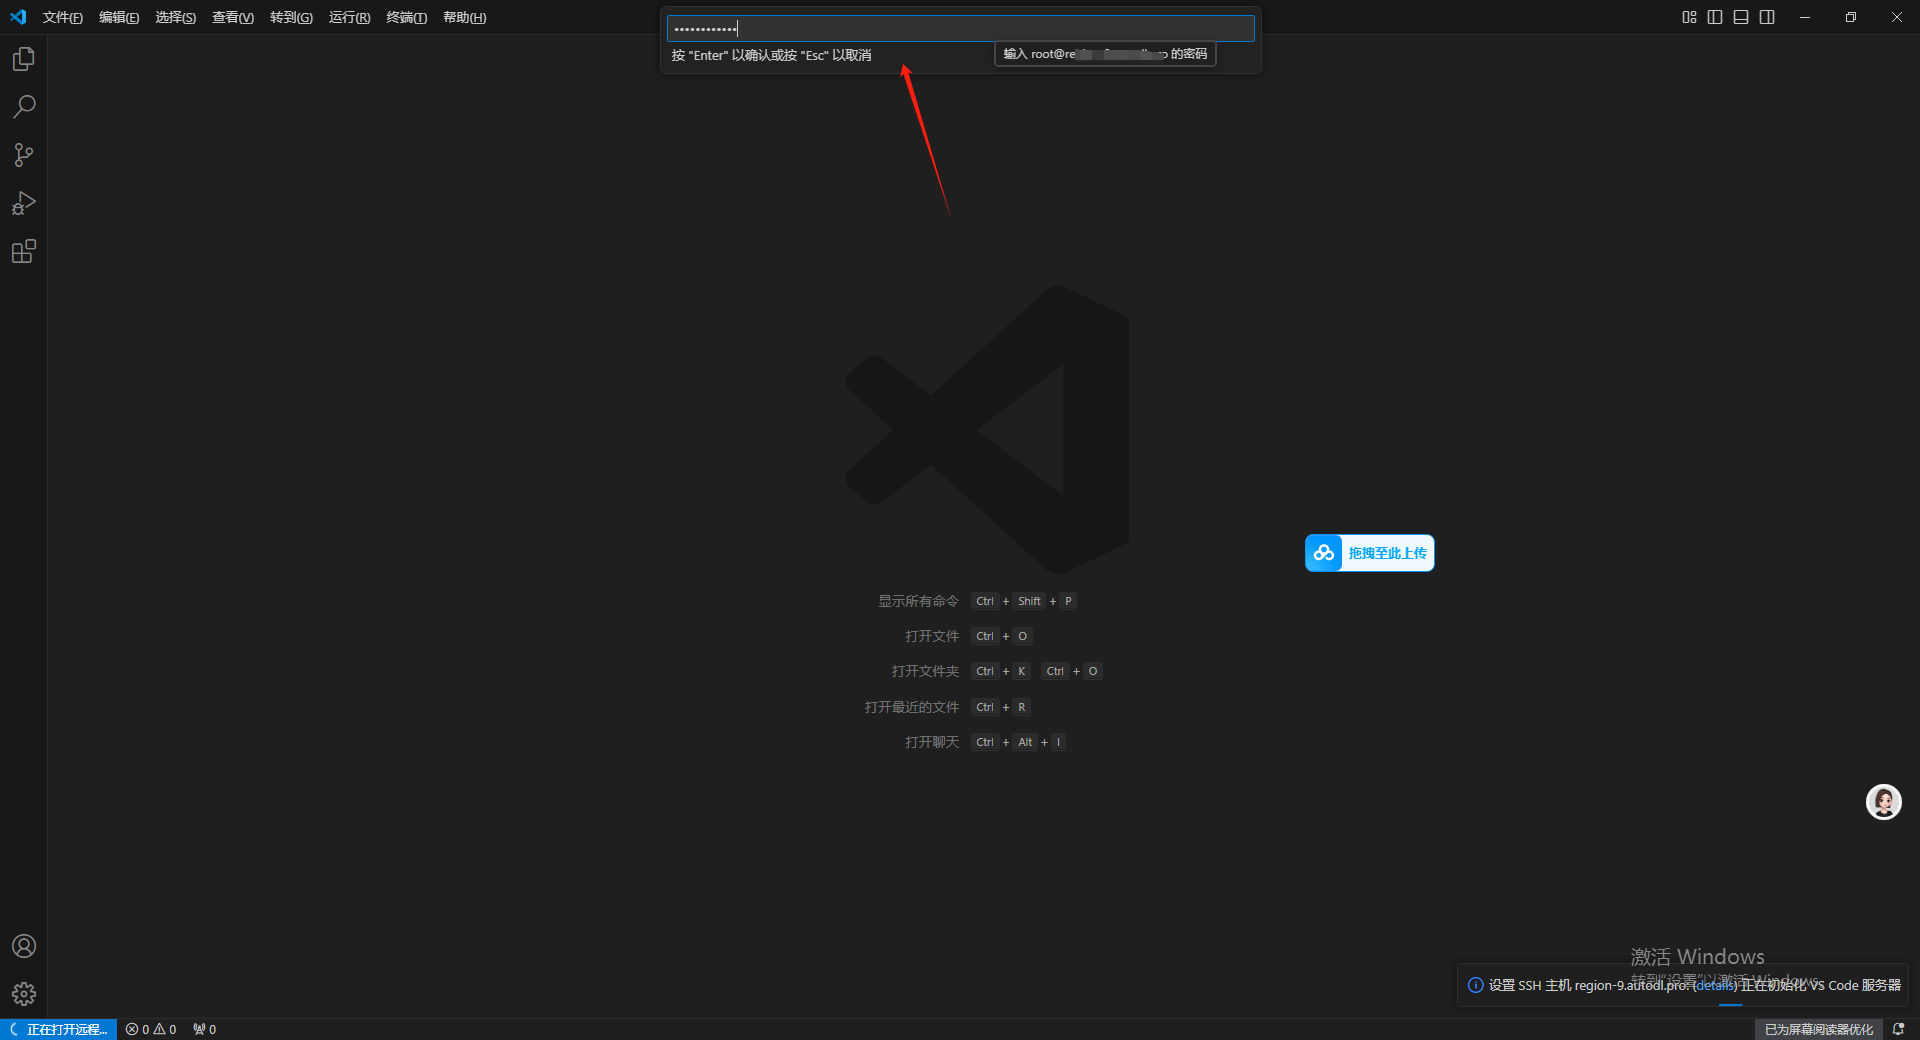The image size is (1920, 1040).
Task: Open the 转到(G) menu
Action: [291, 17]
